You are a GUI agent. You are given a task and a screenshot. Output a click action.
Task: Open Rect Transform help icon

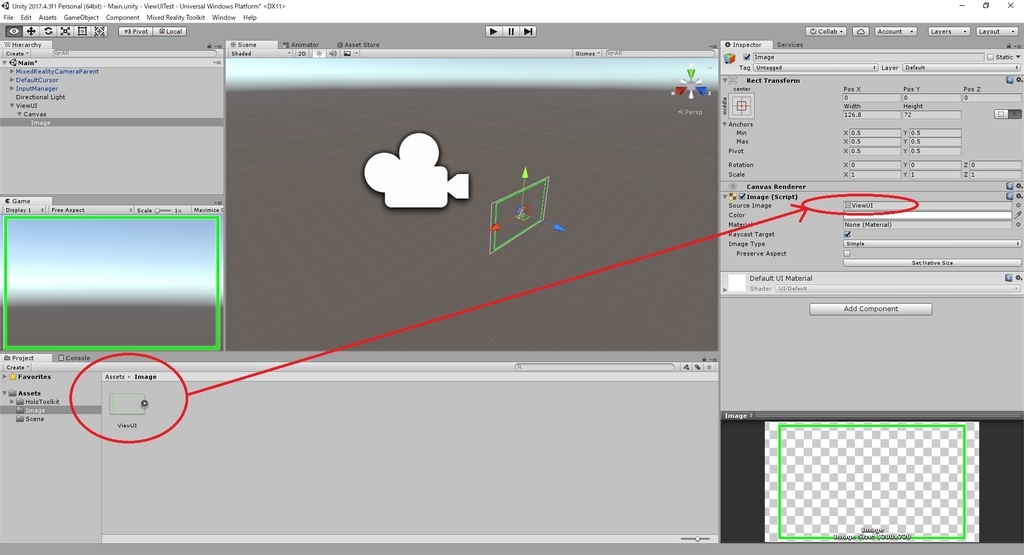pos(1010,80)
